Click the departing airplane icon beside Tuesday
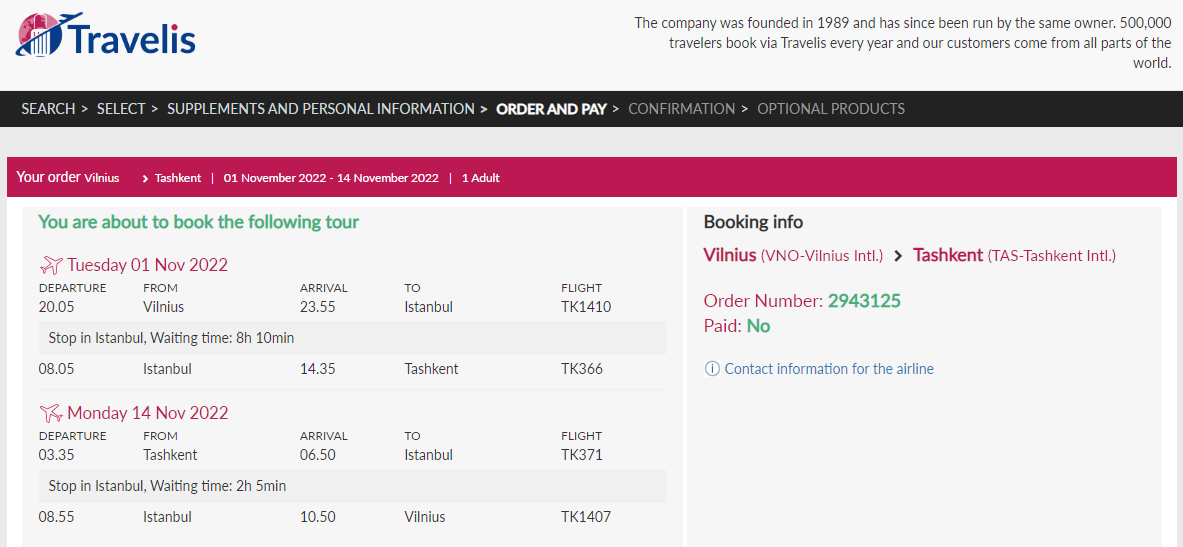The height and width of the screenshot is (547, 1183). 51,265
